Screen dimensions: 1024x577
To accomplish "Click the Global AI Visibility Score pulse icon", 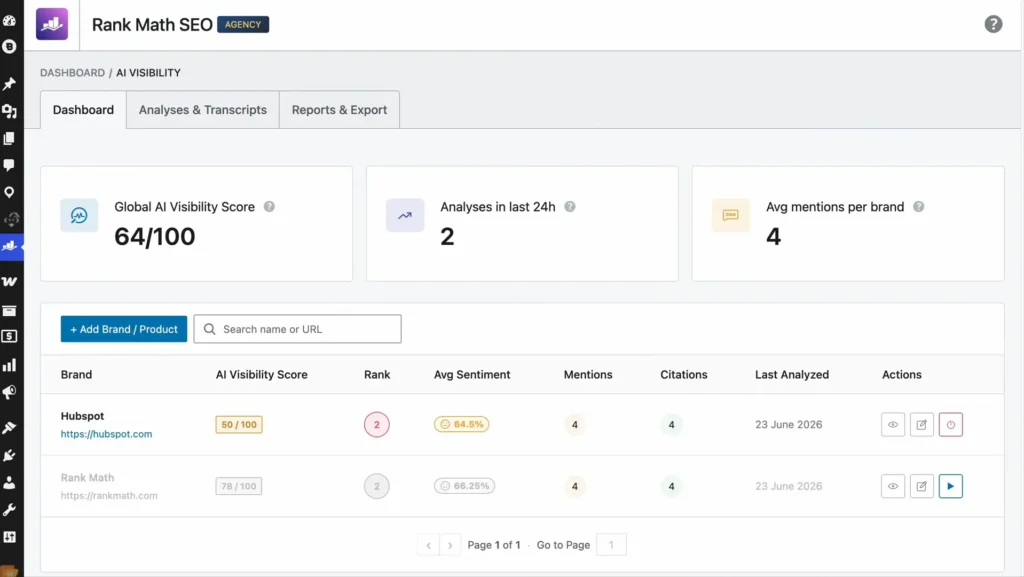I will (x=79, y=215).
